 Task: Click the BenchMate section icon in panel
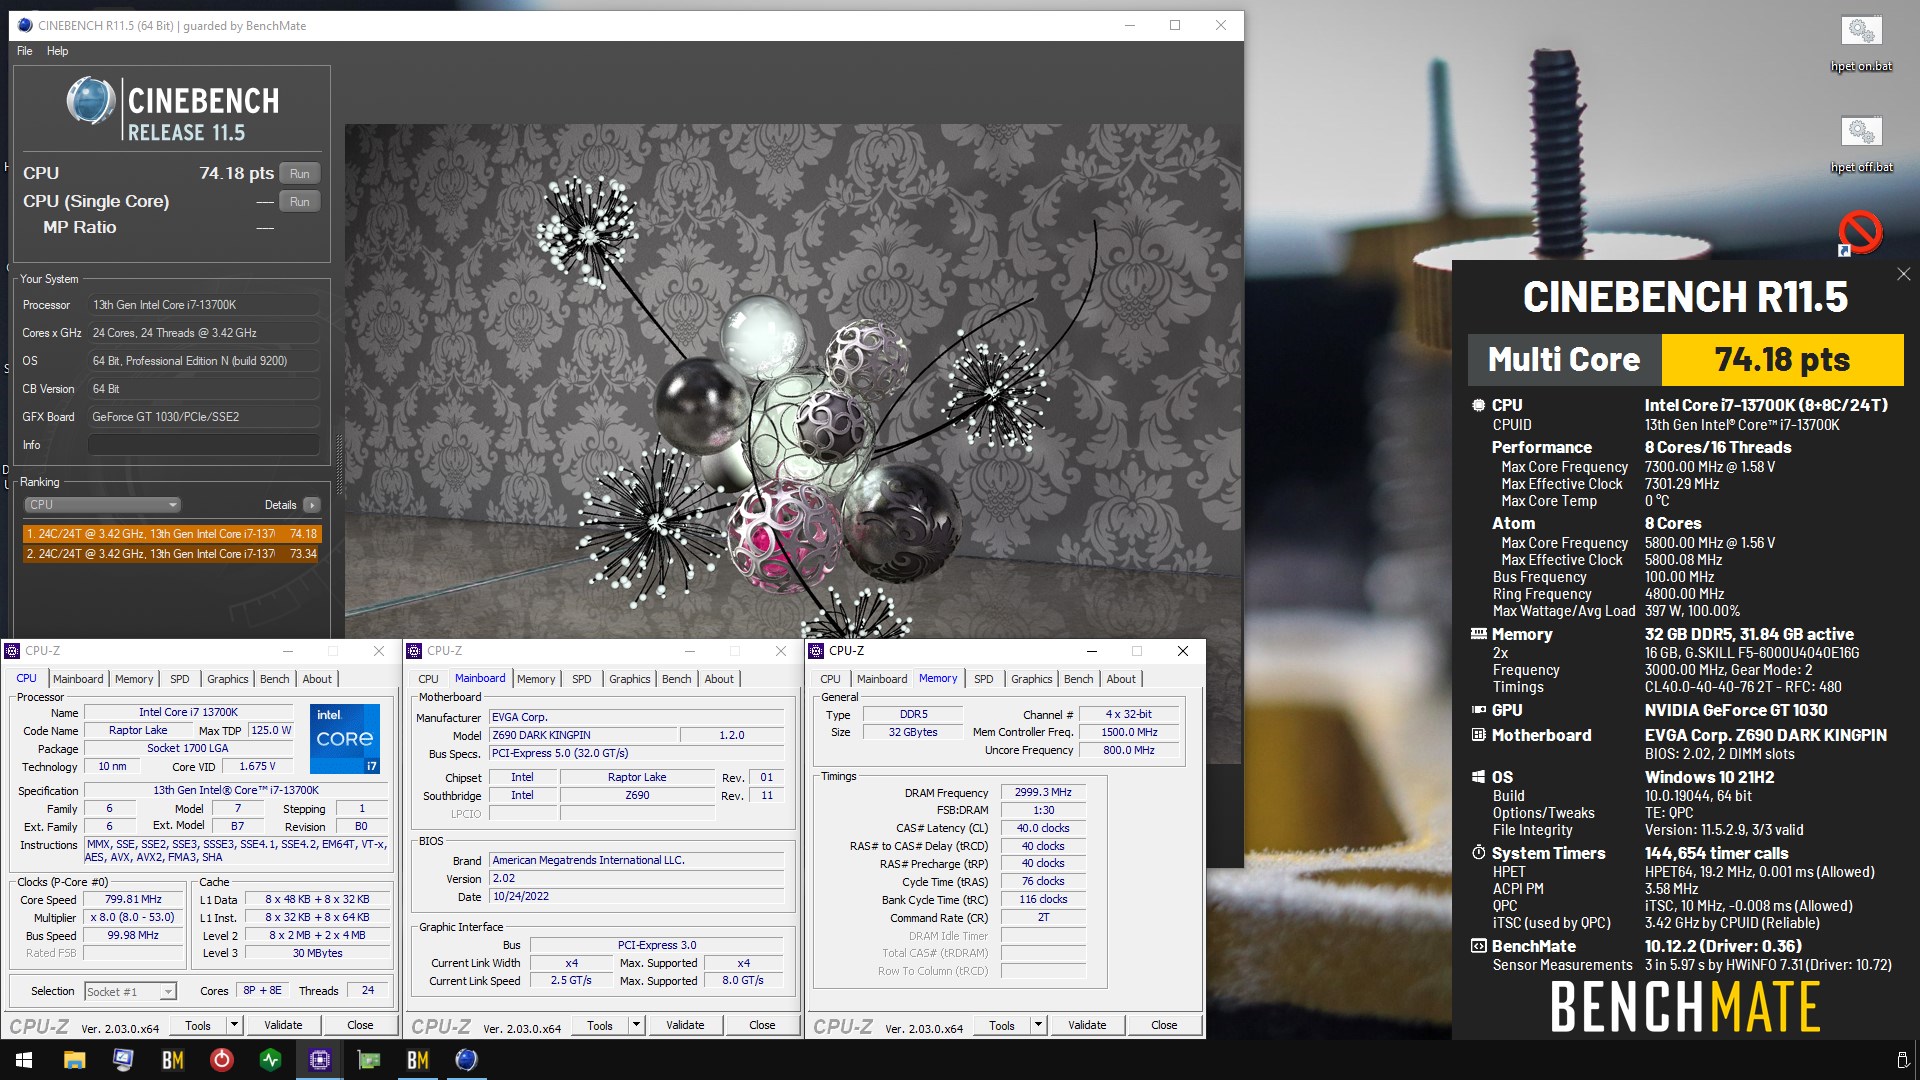click(x=1478, y=946)
